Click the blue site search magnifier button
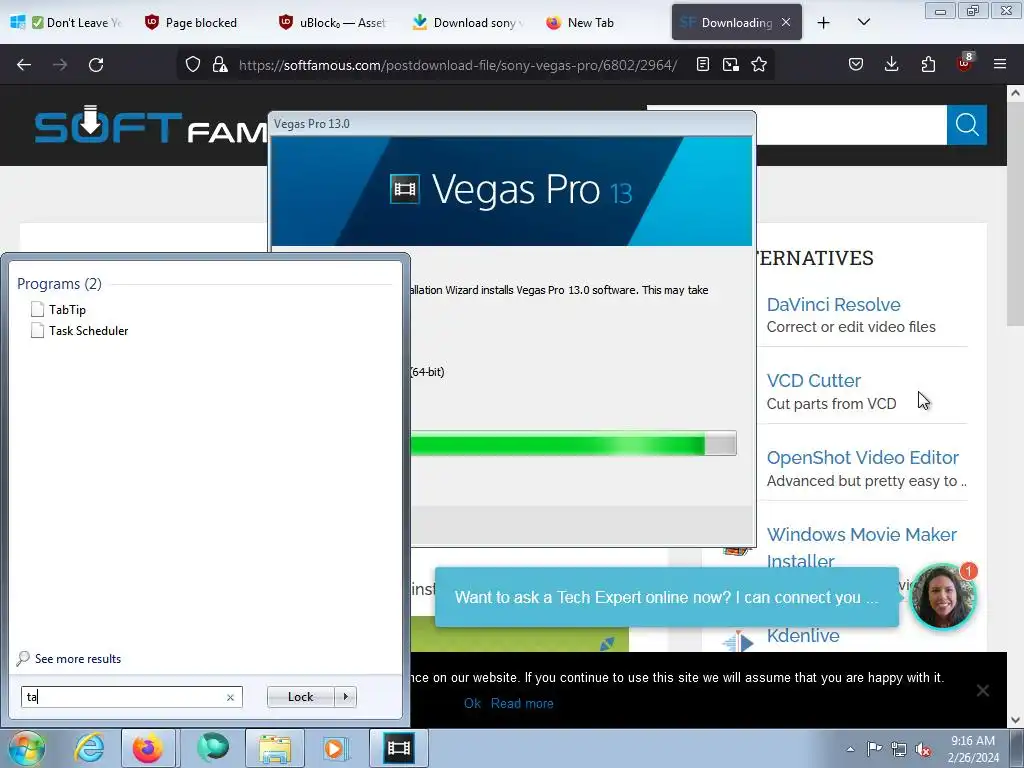Viewport: 1024px width, 768px height. (967, 125)
